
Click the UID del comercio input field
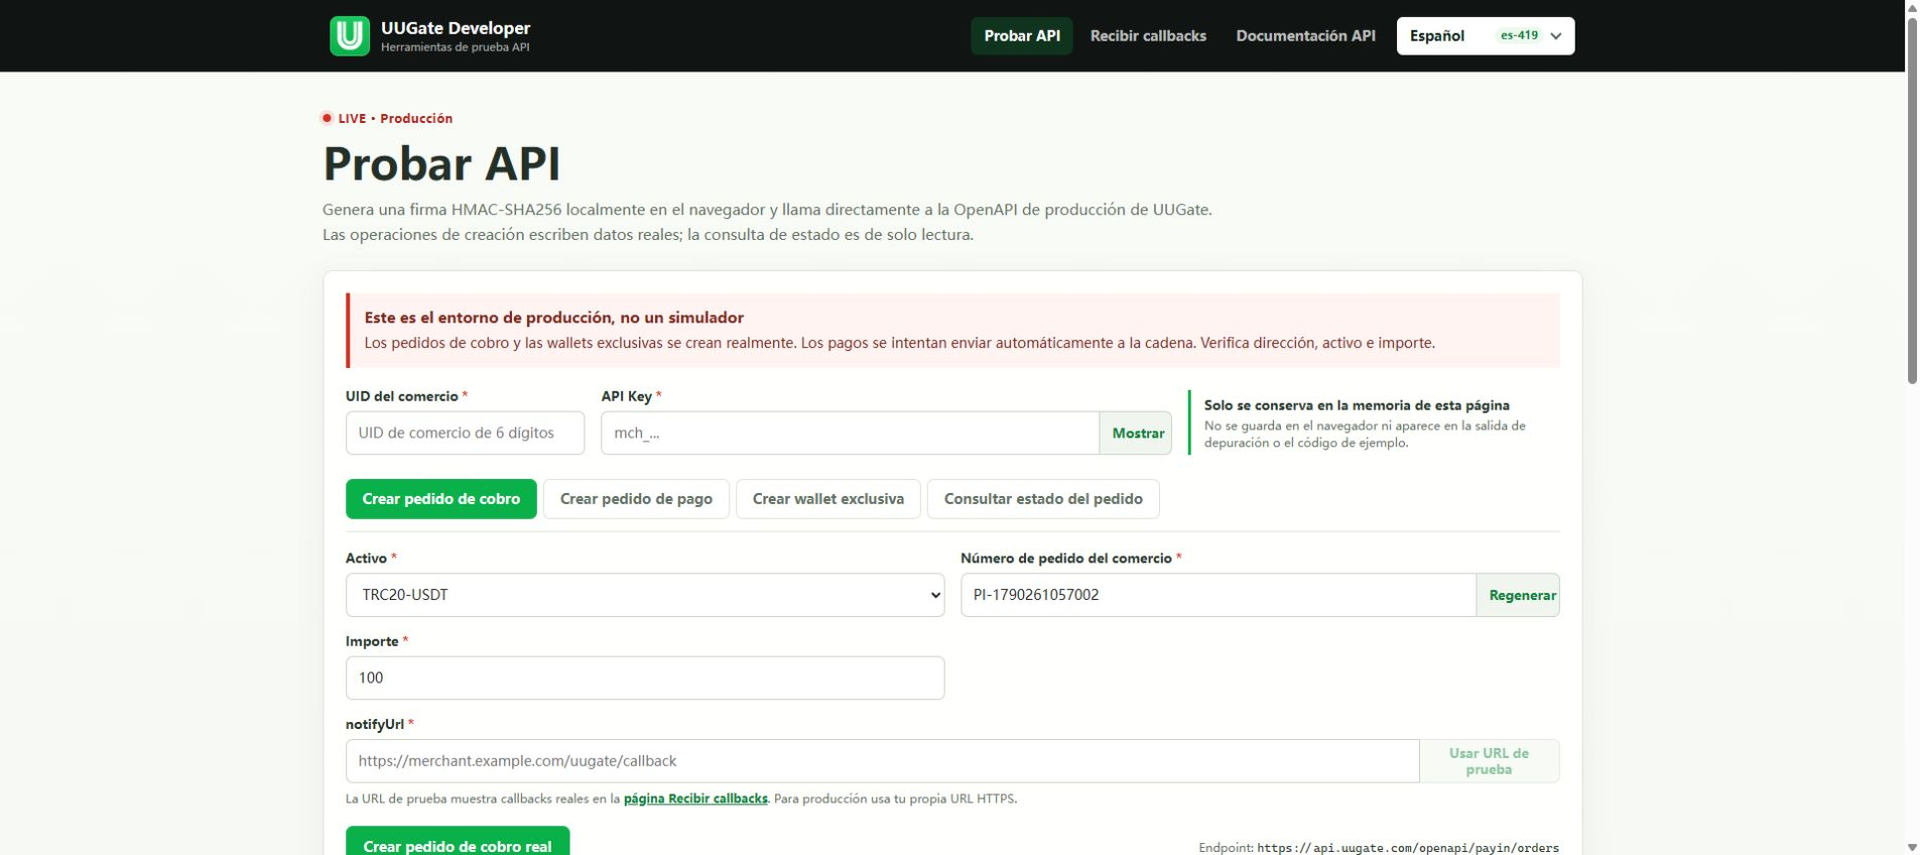(465, 433)
